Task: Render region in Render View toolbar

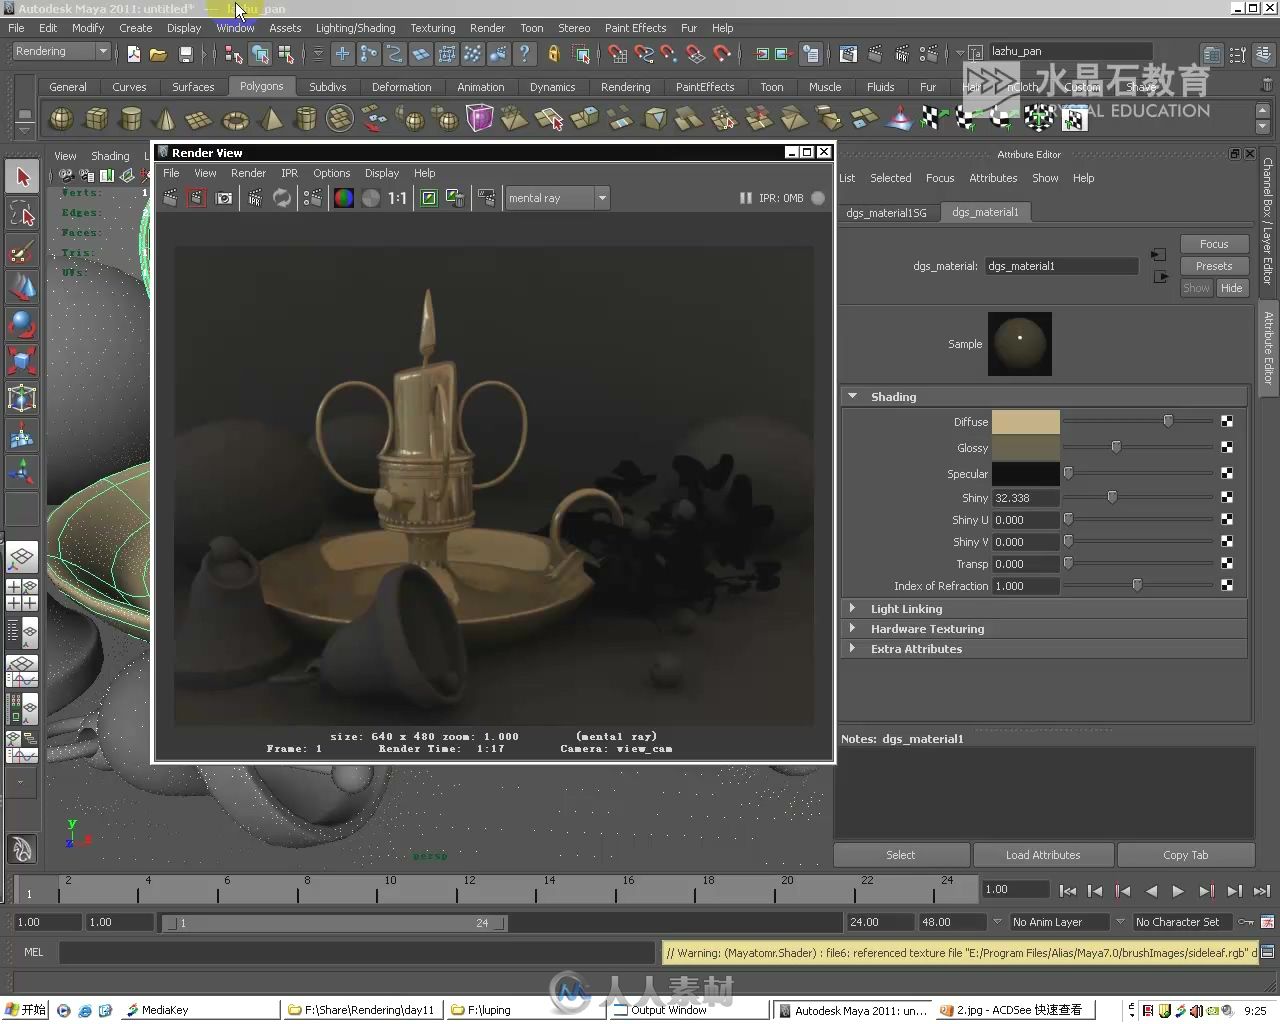Action: (x=197, y=198)
